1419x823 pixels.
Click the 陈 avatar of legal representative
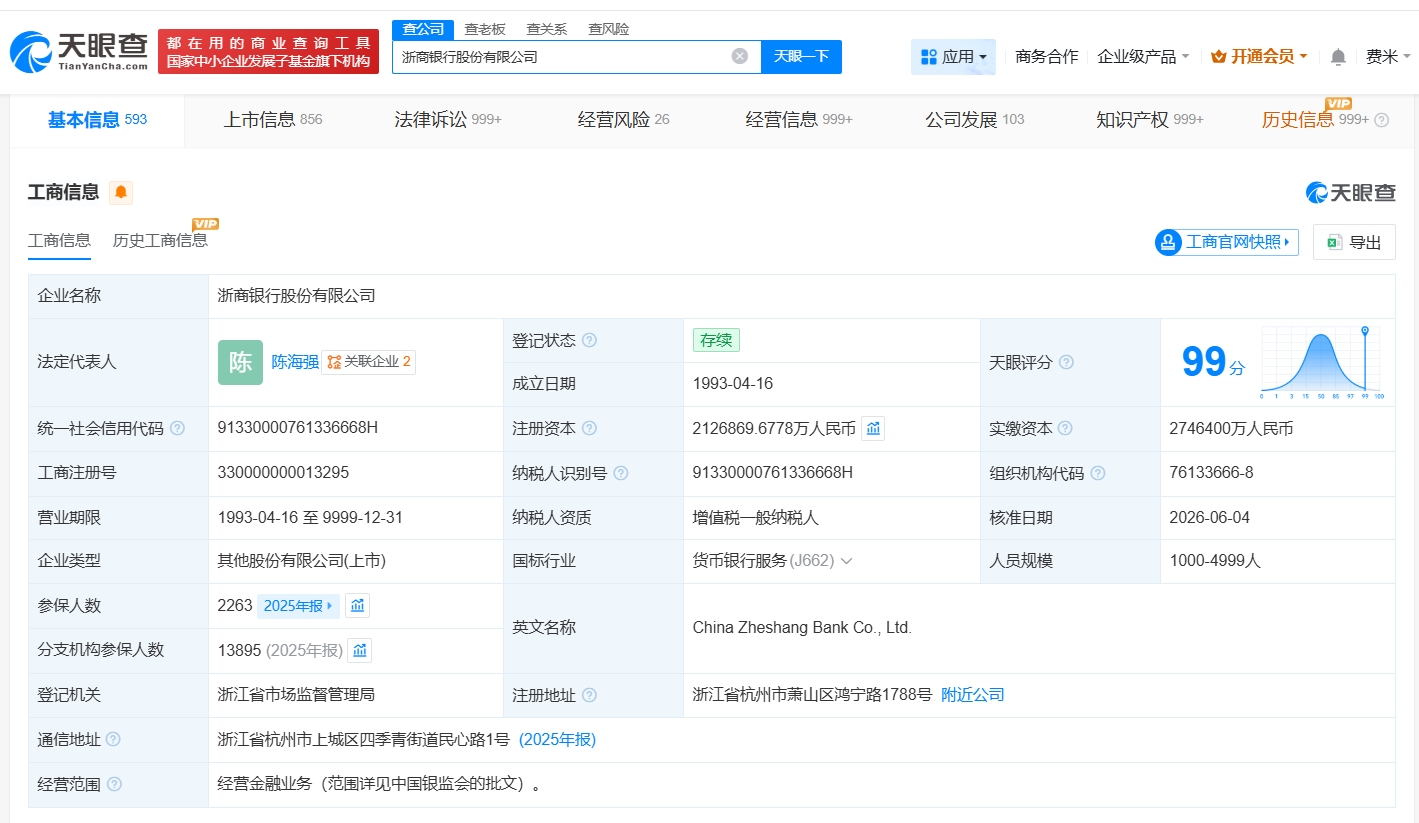coord(240,362)
